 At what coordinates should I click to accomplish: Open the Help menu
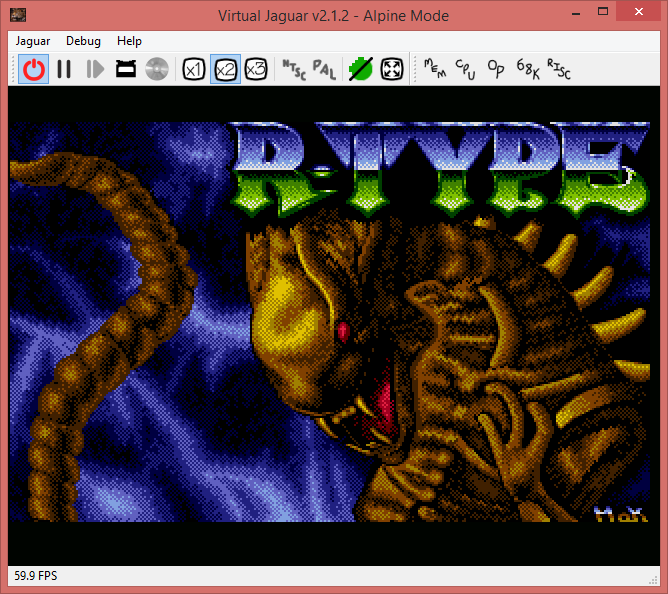click(x=129, y=41)
